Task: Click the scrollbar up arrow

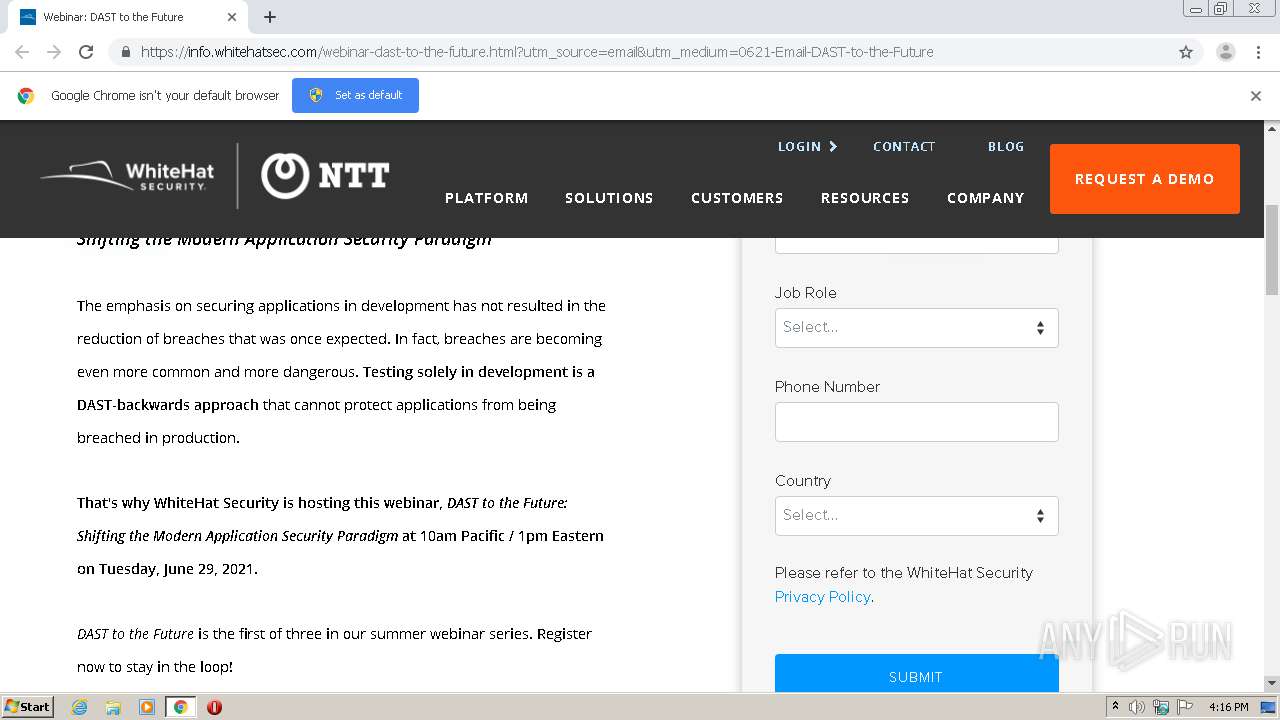Action: [x=1272, y=128]
